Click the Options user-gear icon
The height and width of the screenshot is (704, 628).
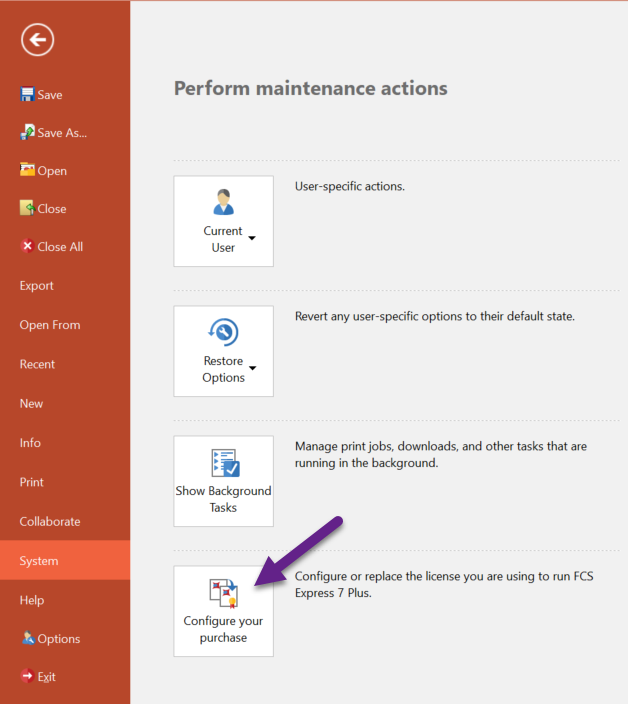[27, 638]
